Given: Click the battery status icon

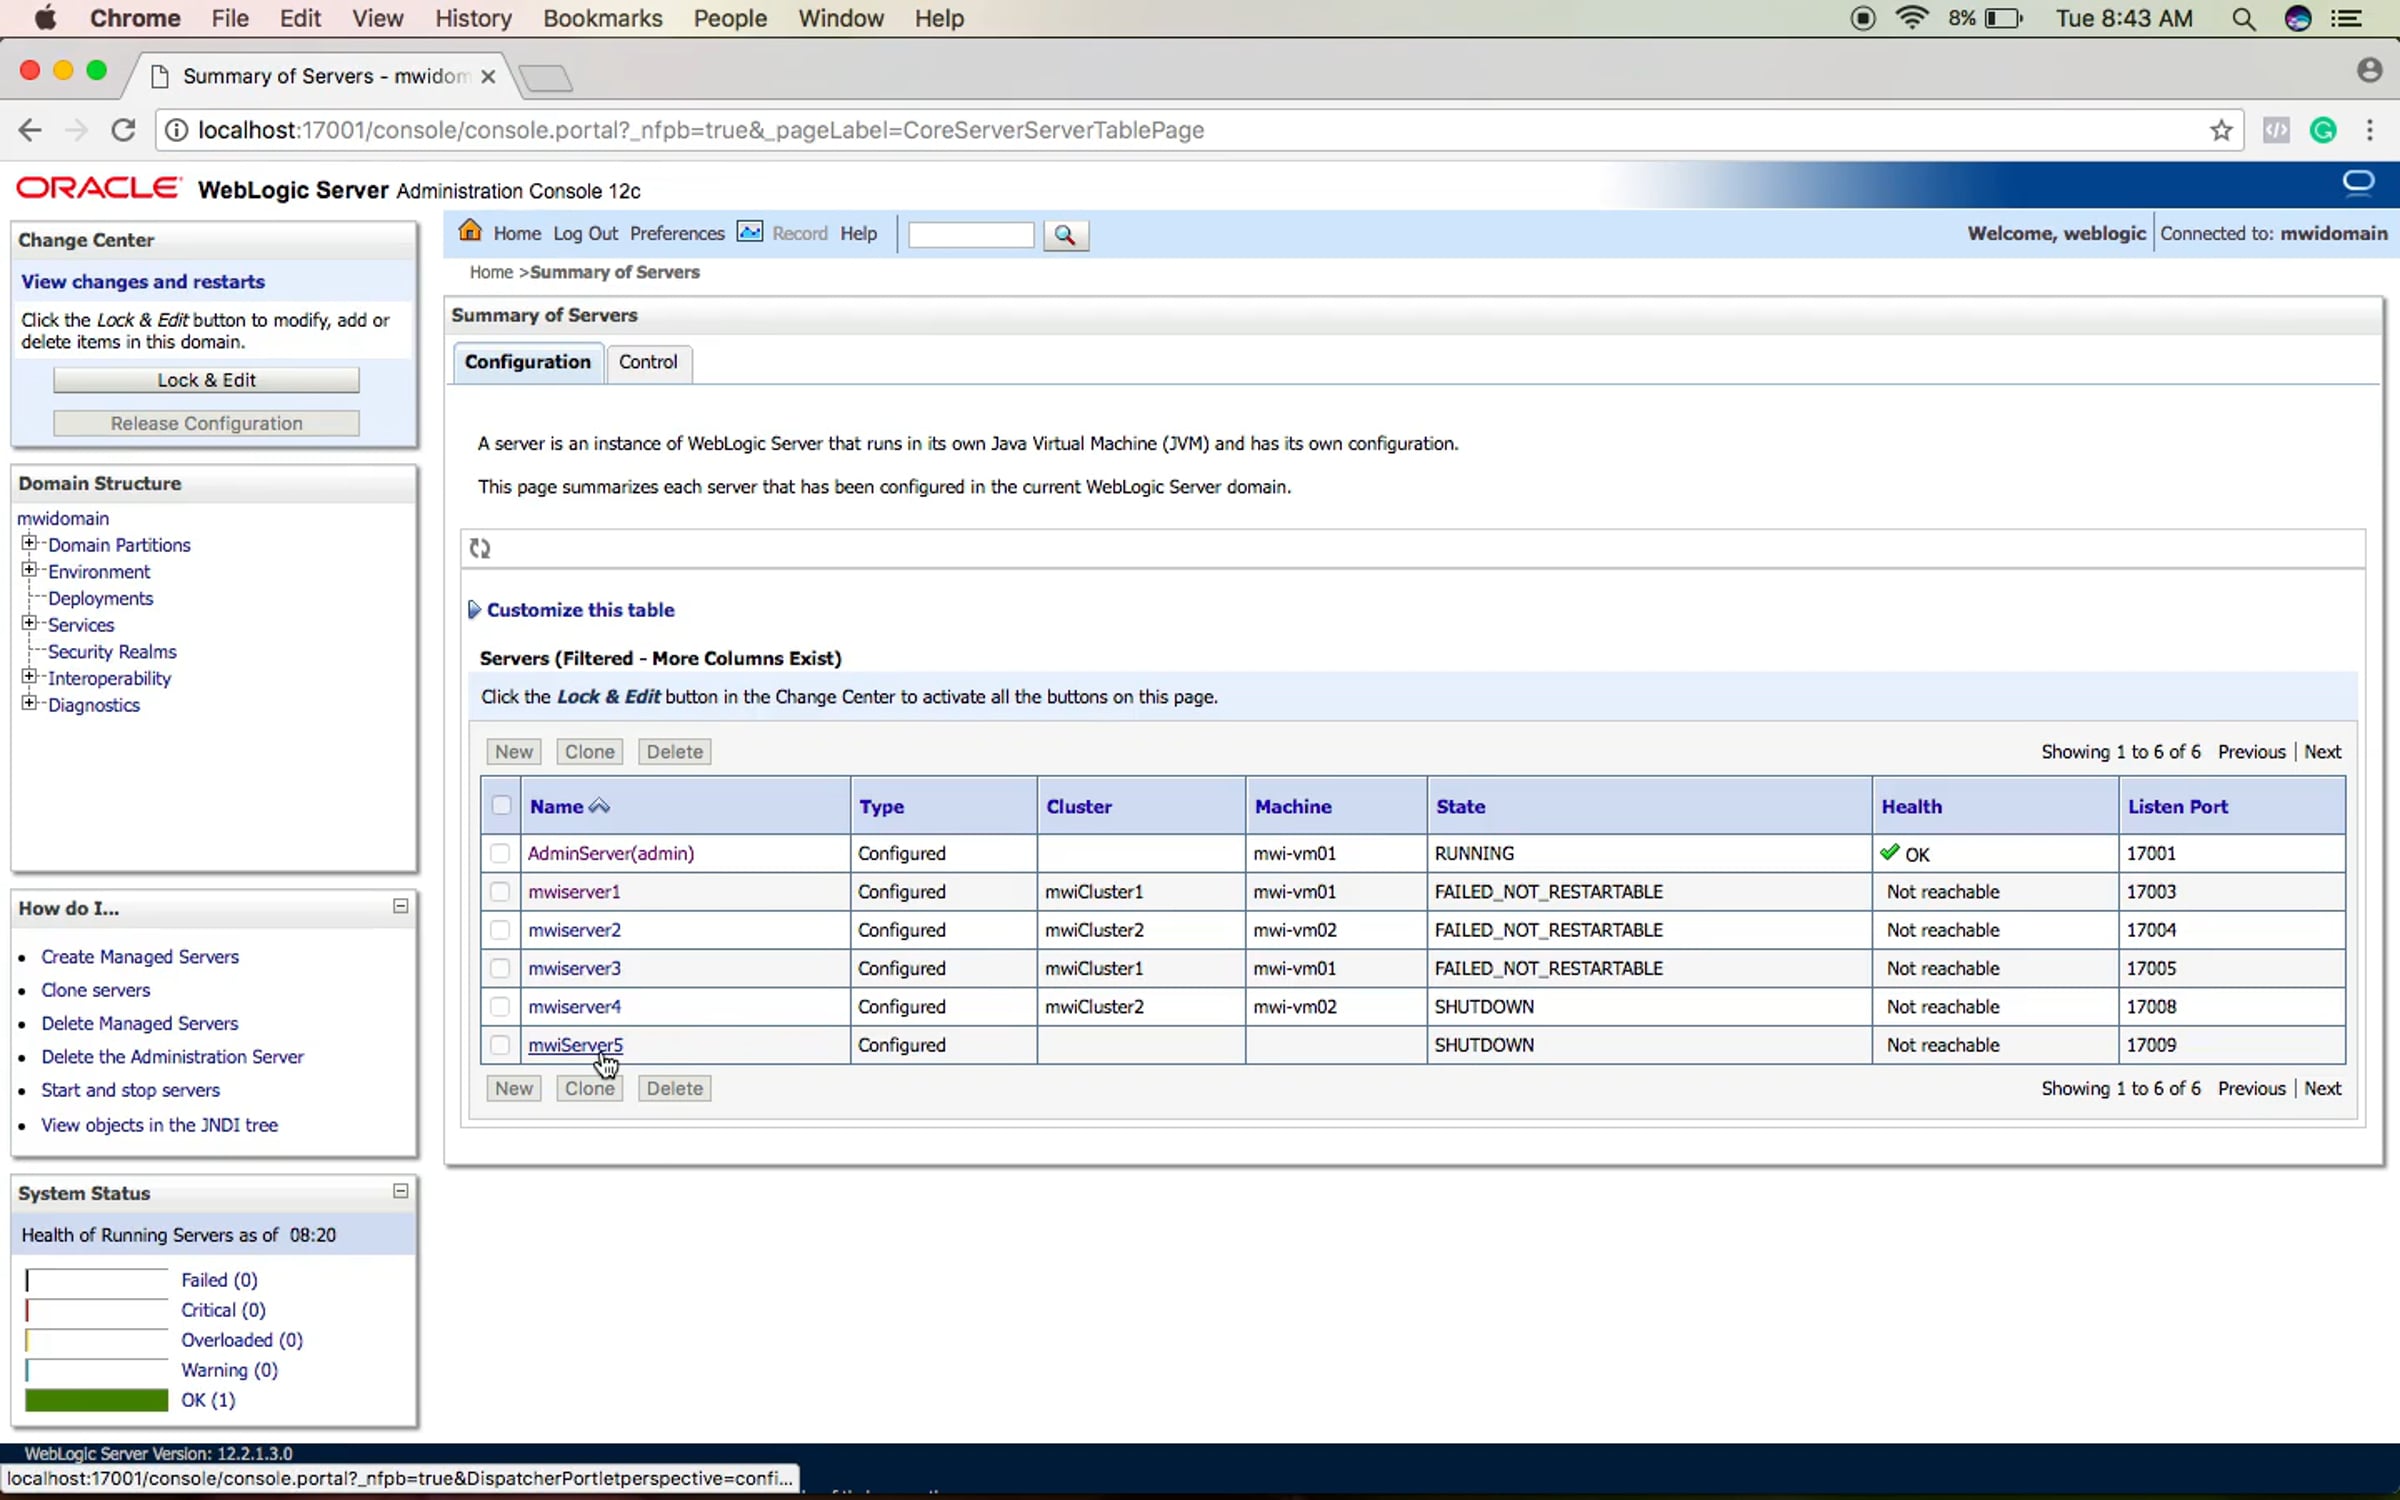Looking at the screenshot, I should click(x=2004, y=19).
